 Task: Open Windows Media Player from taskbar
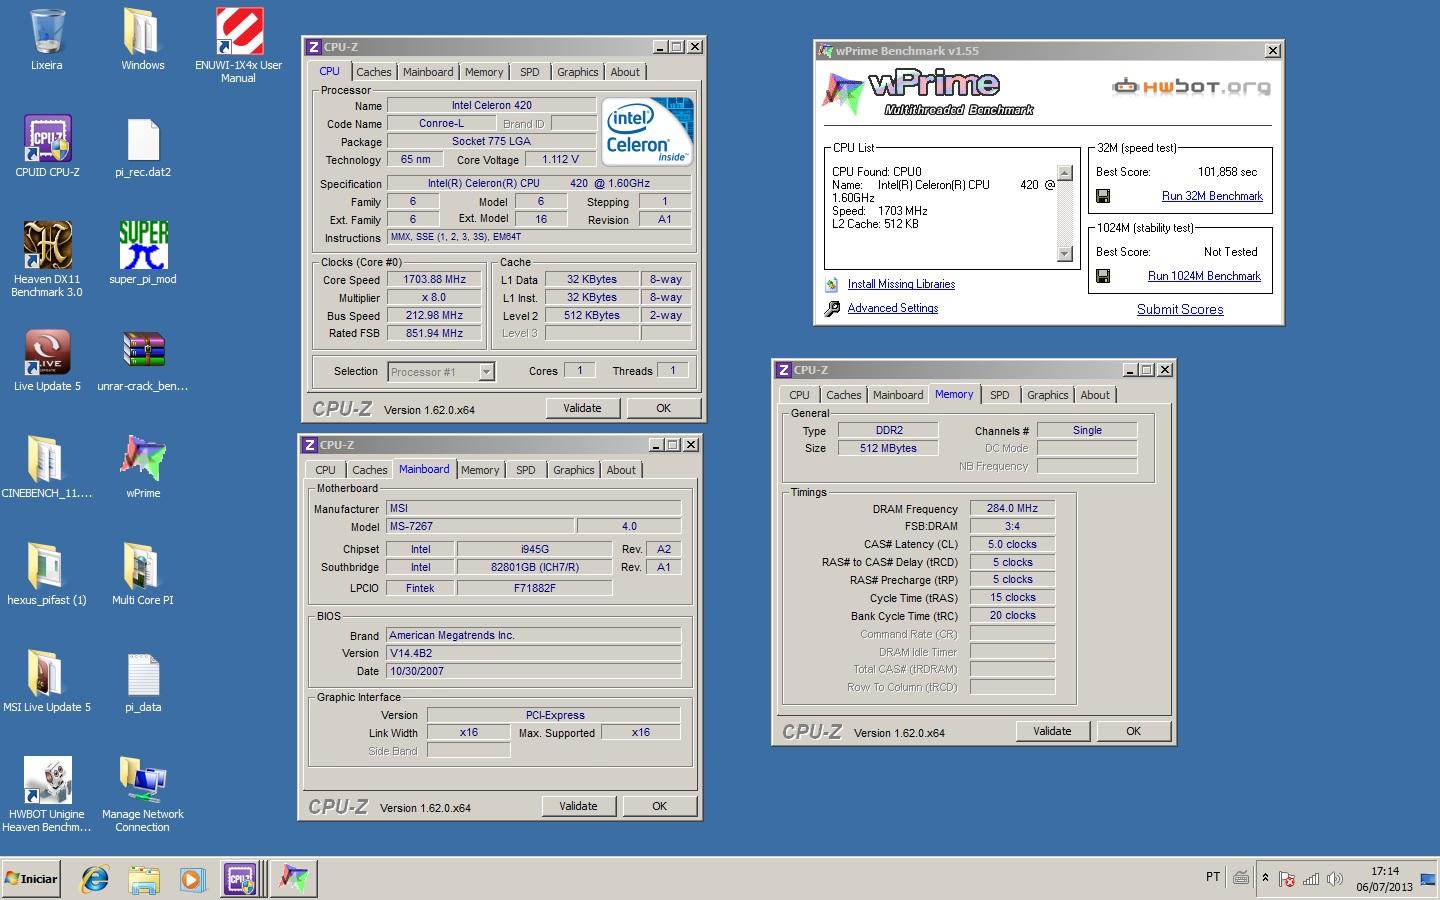tap(192, 879)
